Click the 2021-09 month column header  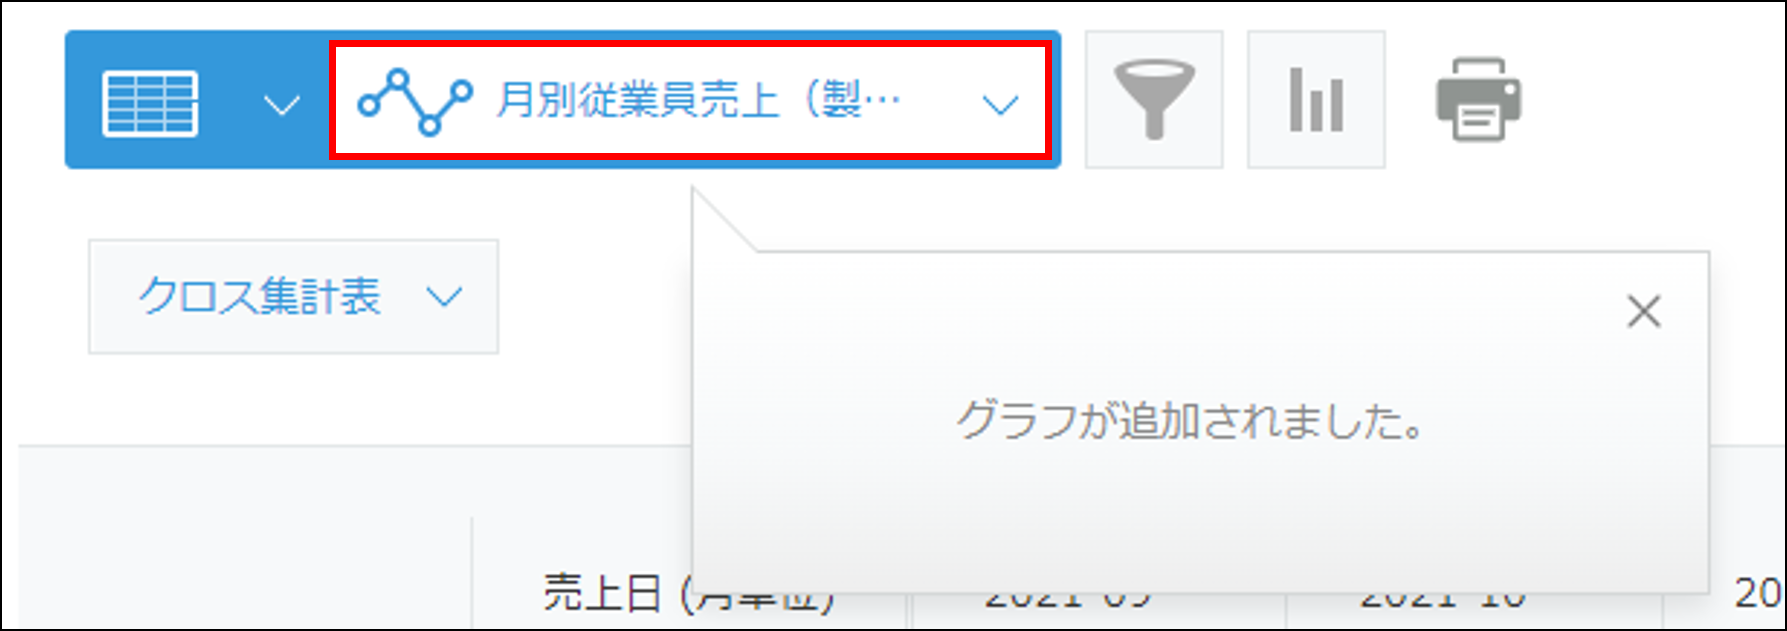pos(1068,597)
